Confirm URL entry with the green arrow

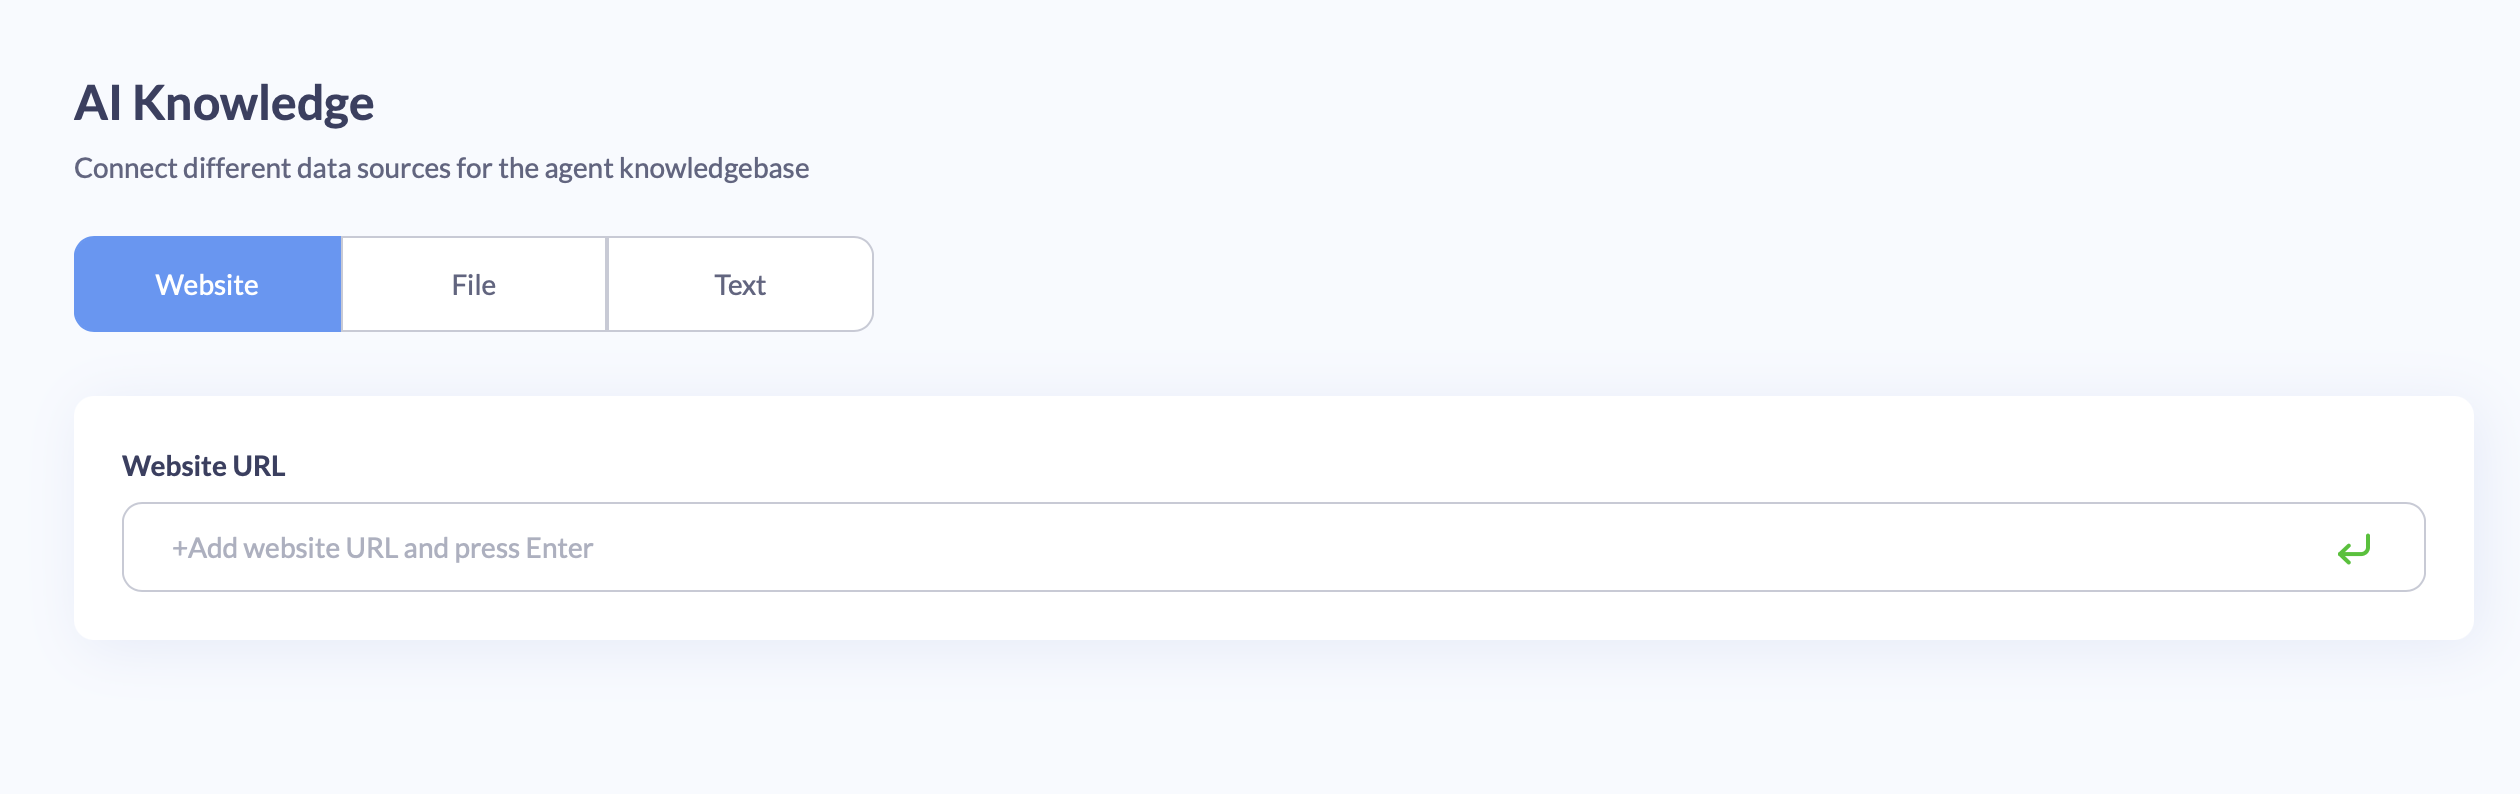[x=2354, y=548]
